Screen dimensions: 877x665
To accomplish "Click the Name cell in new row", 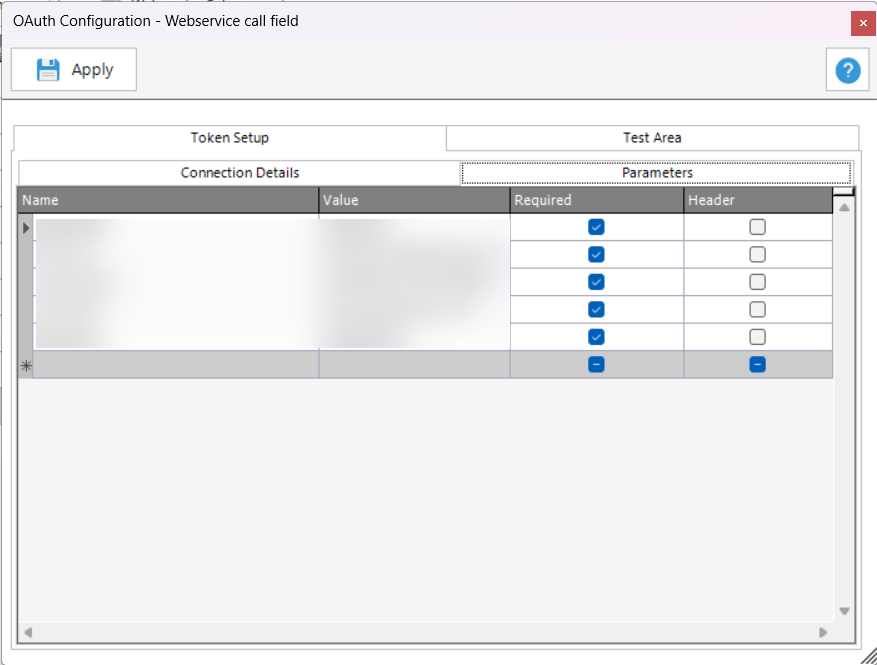I will coord(176,365).
